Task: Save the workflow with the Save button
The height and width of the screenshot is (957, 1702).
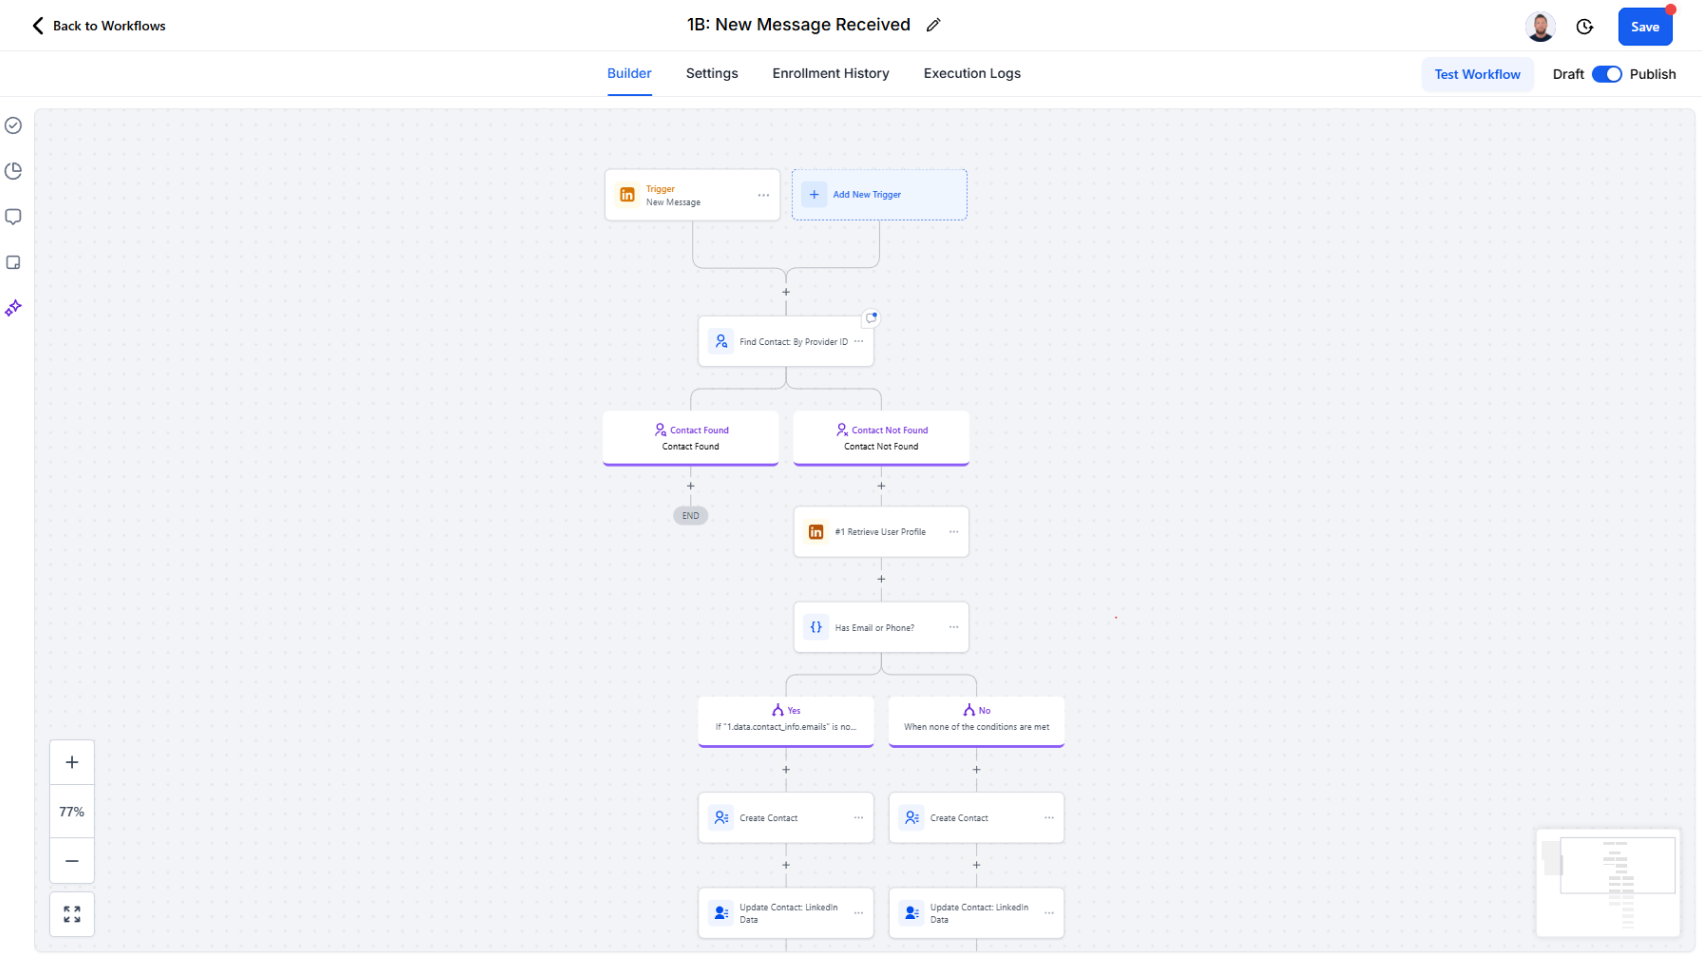Action: (1644, 27)
